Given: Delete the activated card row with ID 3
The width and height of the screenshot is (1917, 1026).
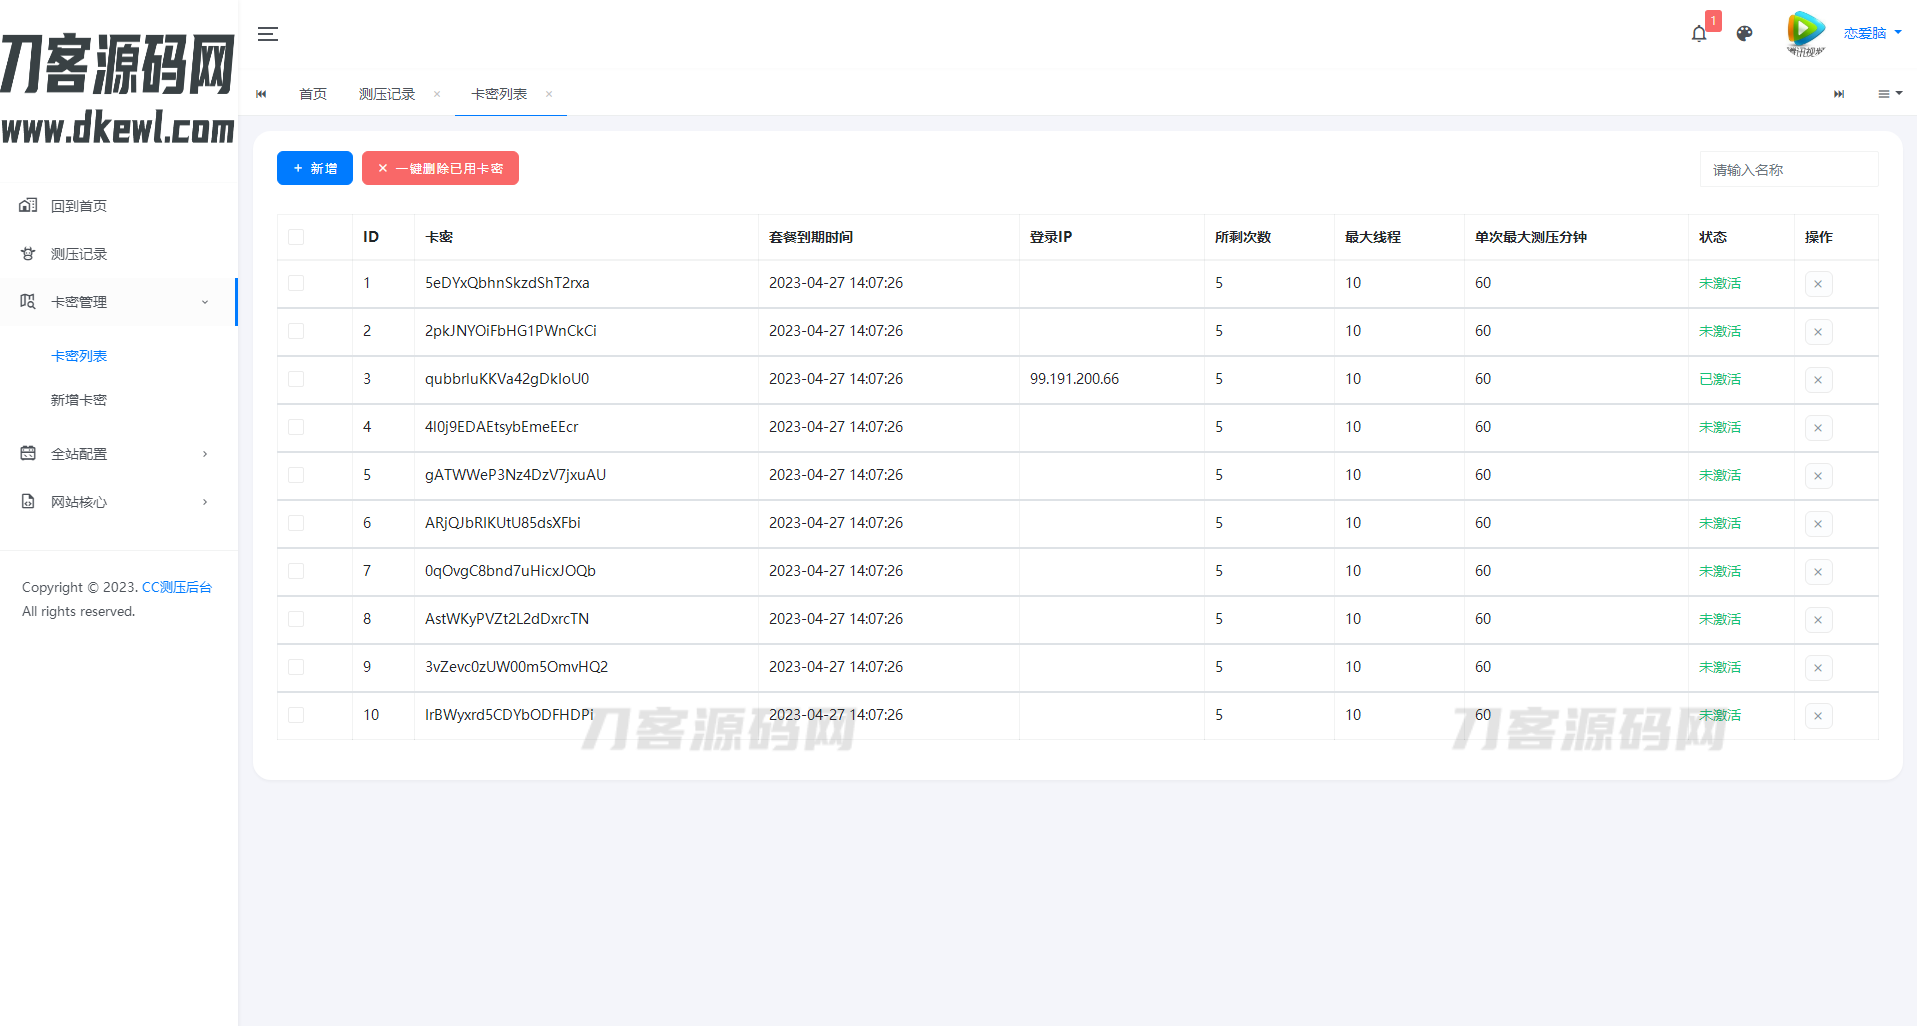Looking at the screenshot, I should coord(1817,380).
